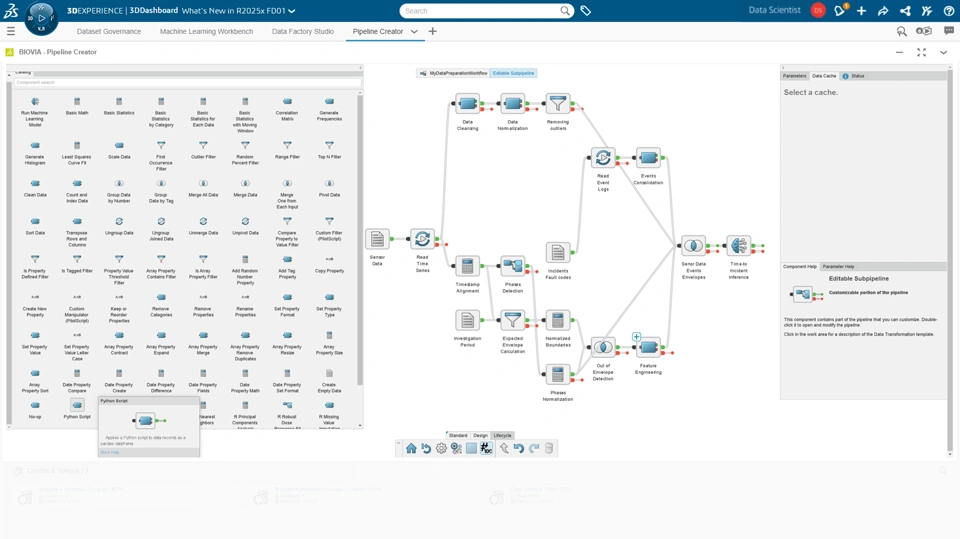Choose the Outlier Filter component
The width and height of the screenshot is (960, 539).
[203, 150]
